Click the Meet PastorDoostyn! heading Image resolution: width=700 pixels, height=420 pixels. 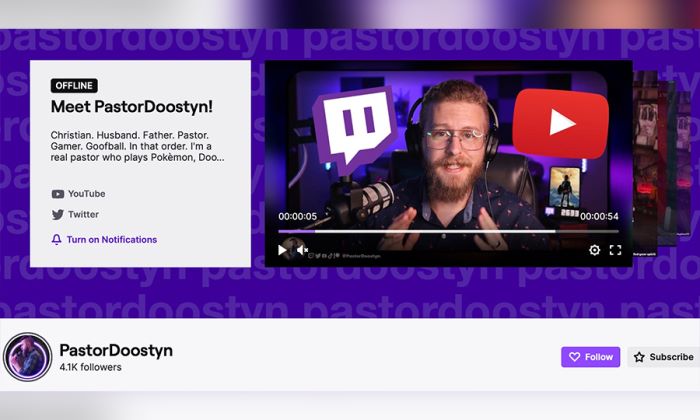132,107
